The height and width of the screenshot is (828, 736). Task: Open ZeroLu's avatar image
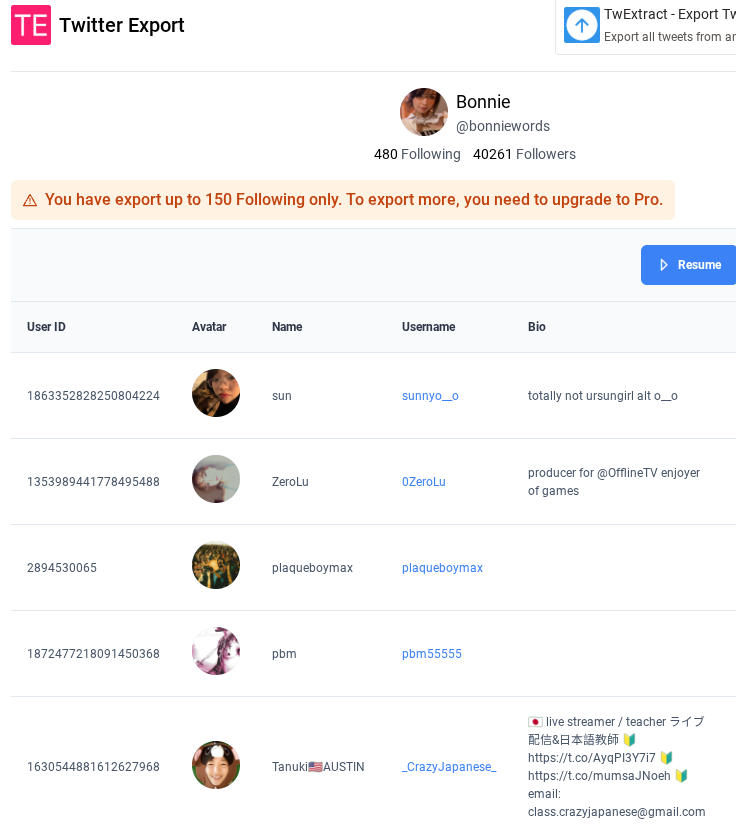[x=215, y=479]
